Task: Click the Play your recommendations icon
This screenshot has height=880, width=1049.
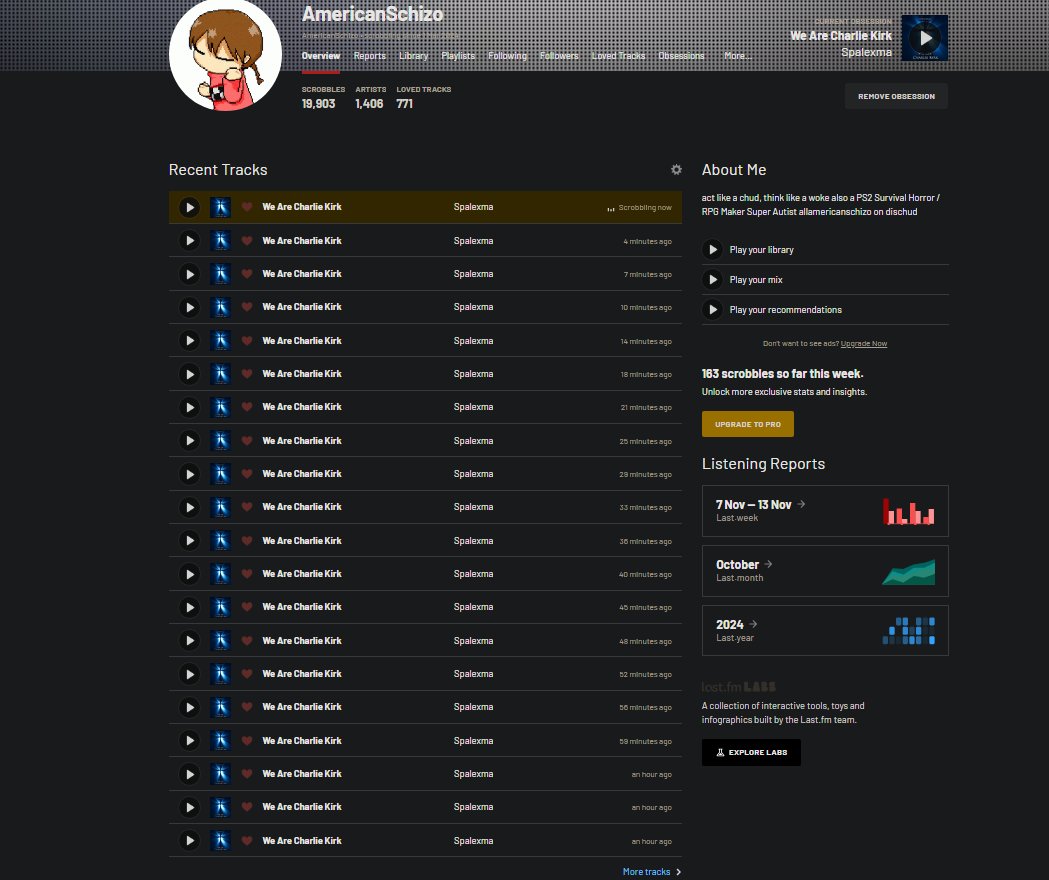Action: [x=712, y=310]
